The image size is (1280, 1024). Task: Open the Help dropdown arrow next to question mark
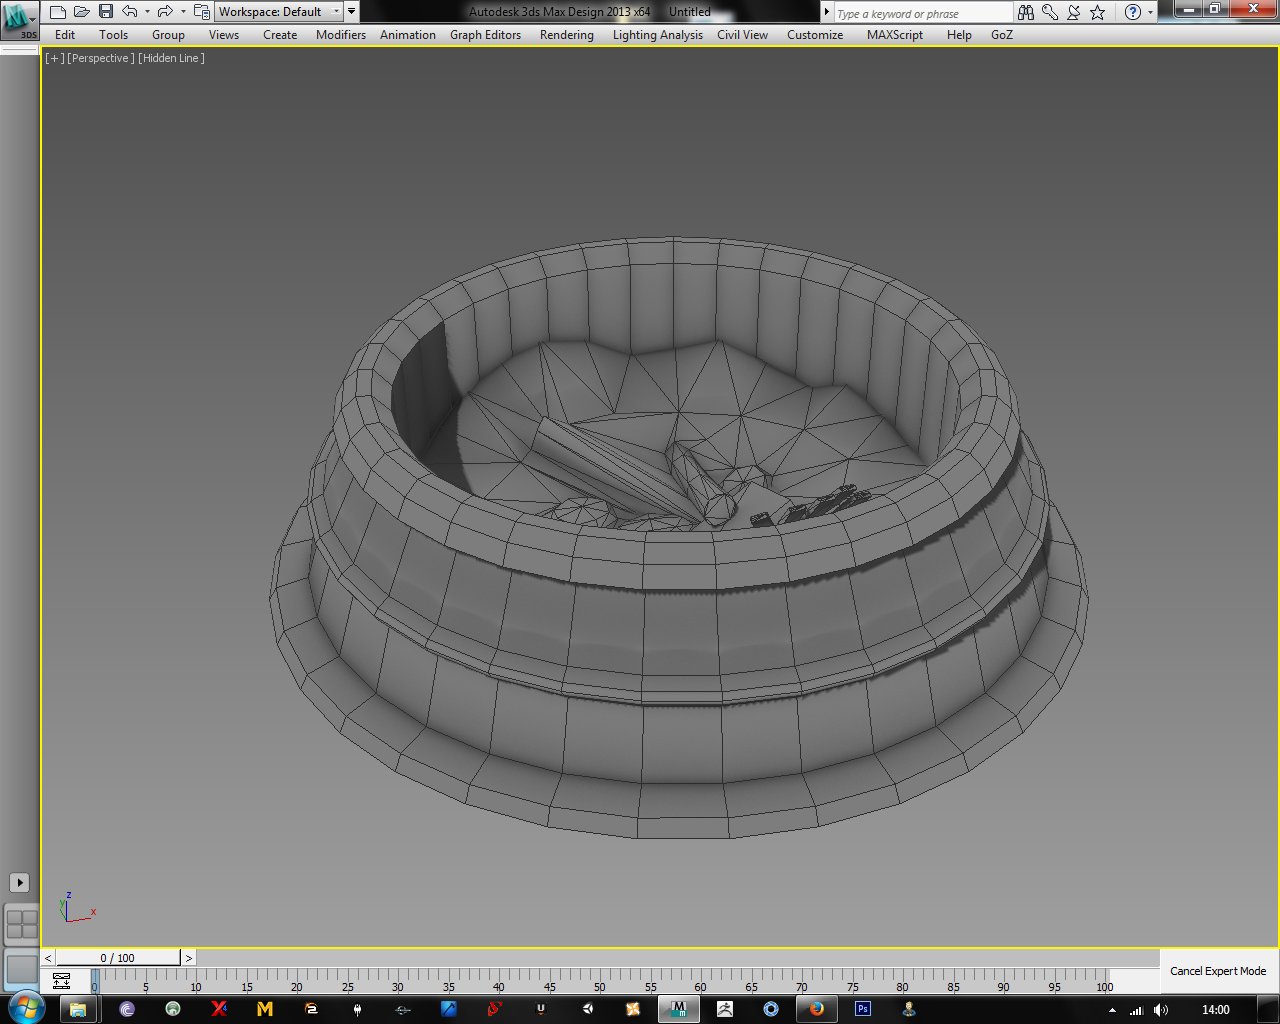tap(1150, 12)
